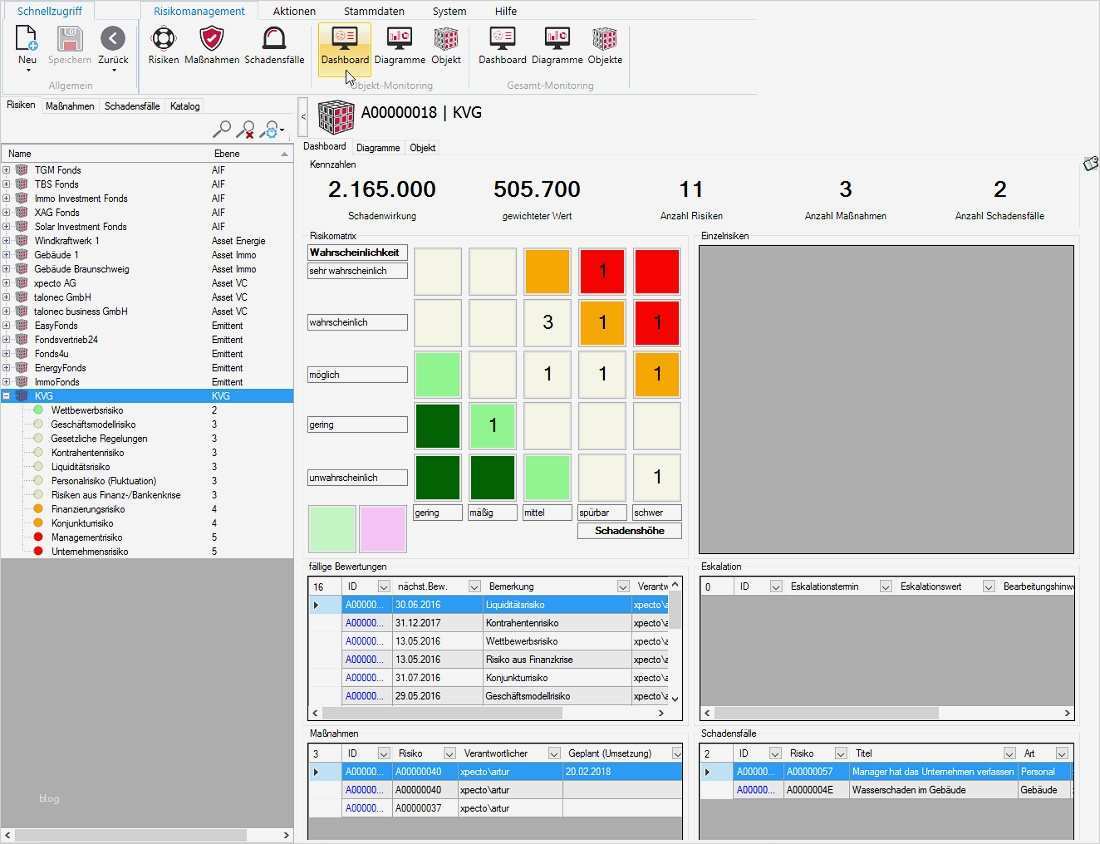Expand the Windkraftwerk 1 tree node
This screenshot has width=1100, height=844.
click(x=6, y=241)
